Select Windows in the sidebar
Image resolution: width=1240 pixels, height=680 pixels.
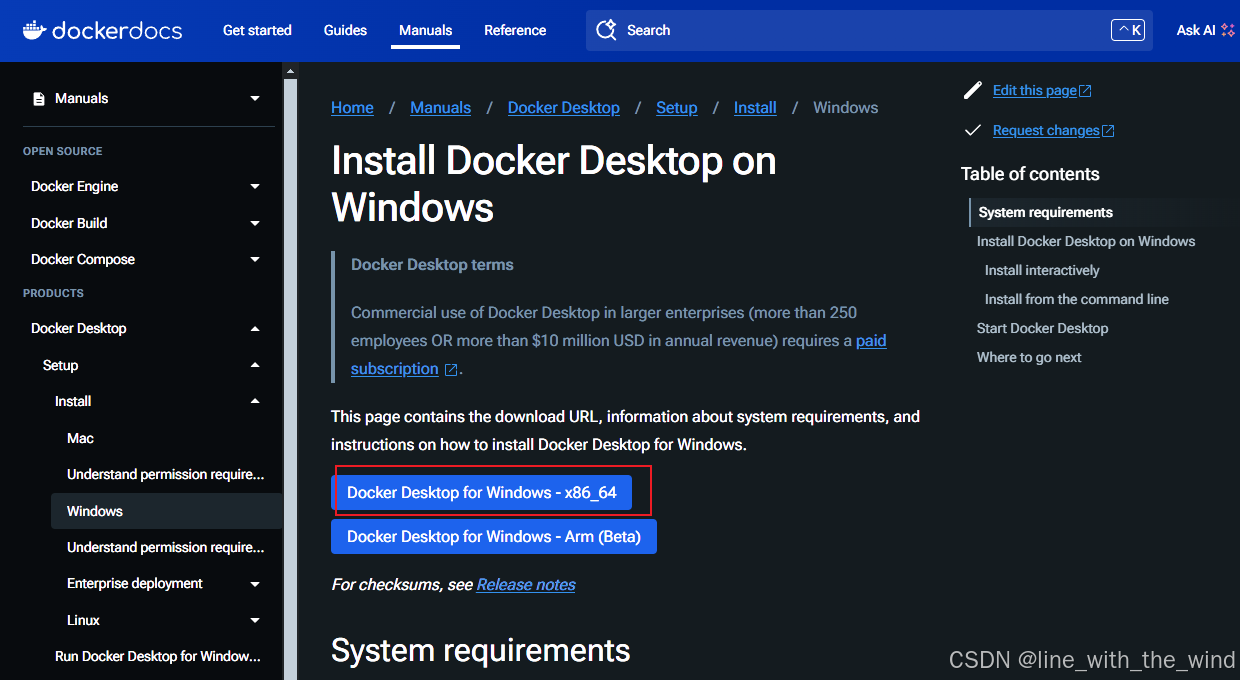[x=167, y=511]
